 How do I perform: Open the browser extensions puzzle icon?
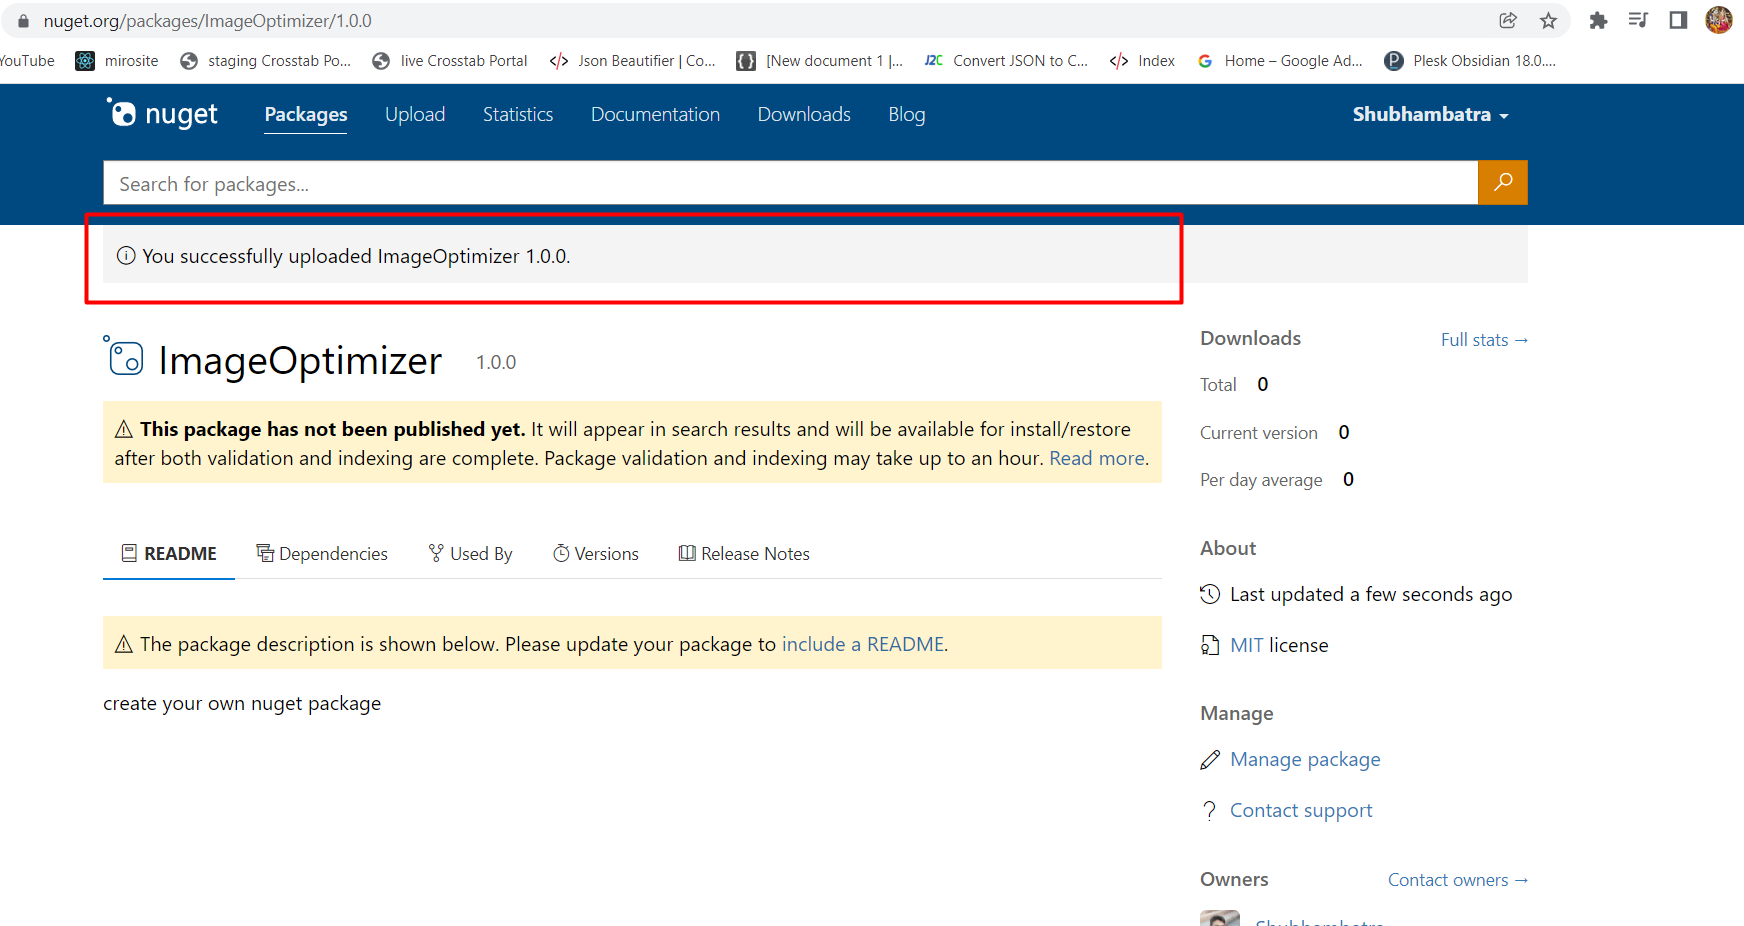point(1598,20)
